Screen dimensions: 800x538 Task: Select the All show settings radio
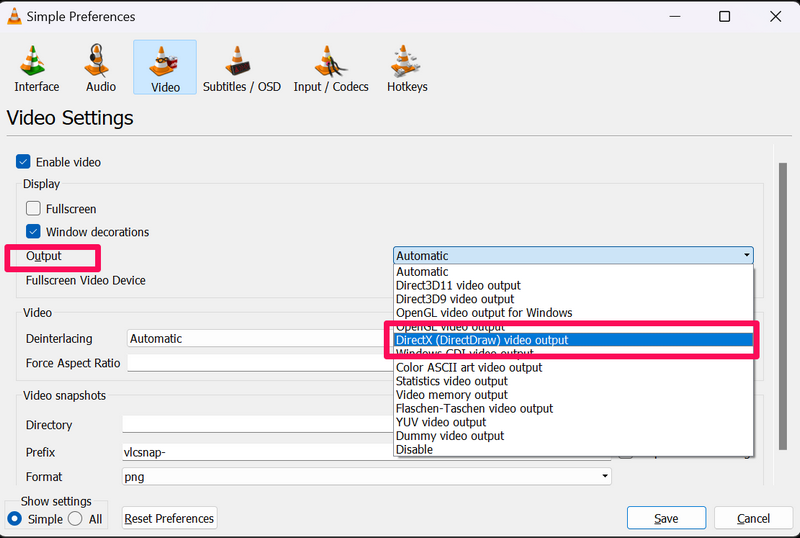75,519
